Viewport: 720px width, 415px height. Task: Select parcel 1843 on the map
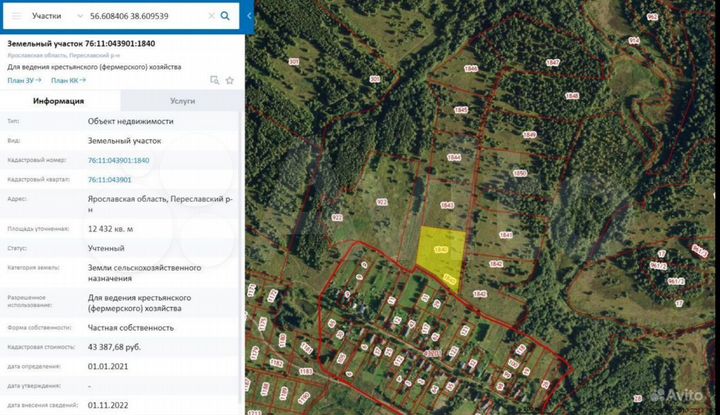[447, 205]
